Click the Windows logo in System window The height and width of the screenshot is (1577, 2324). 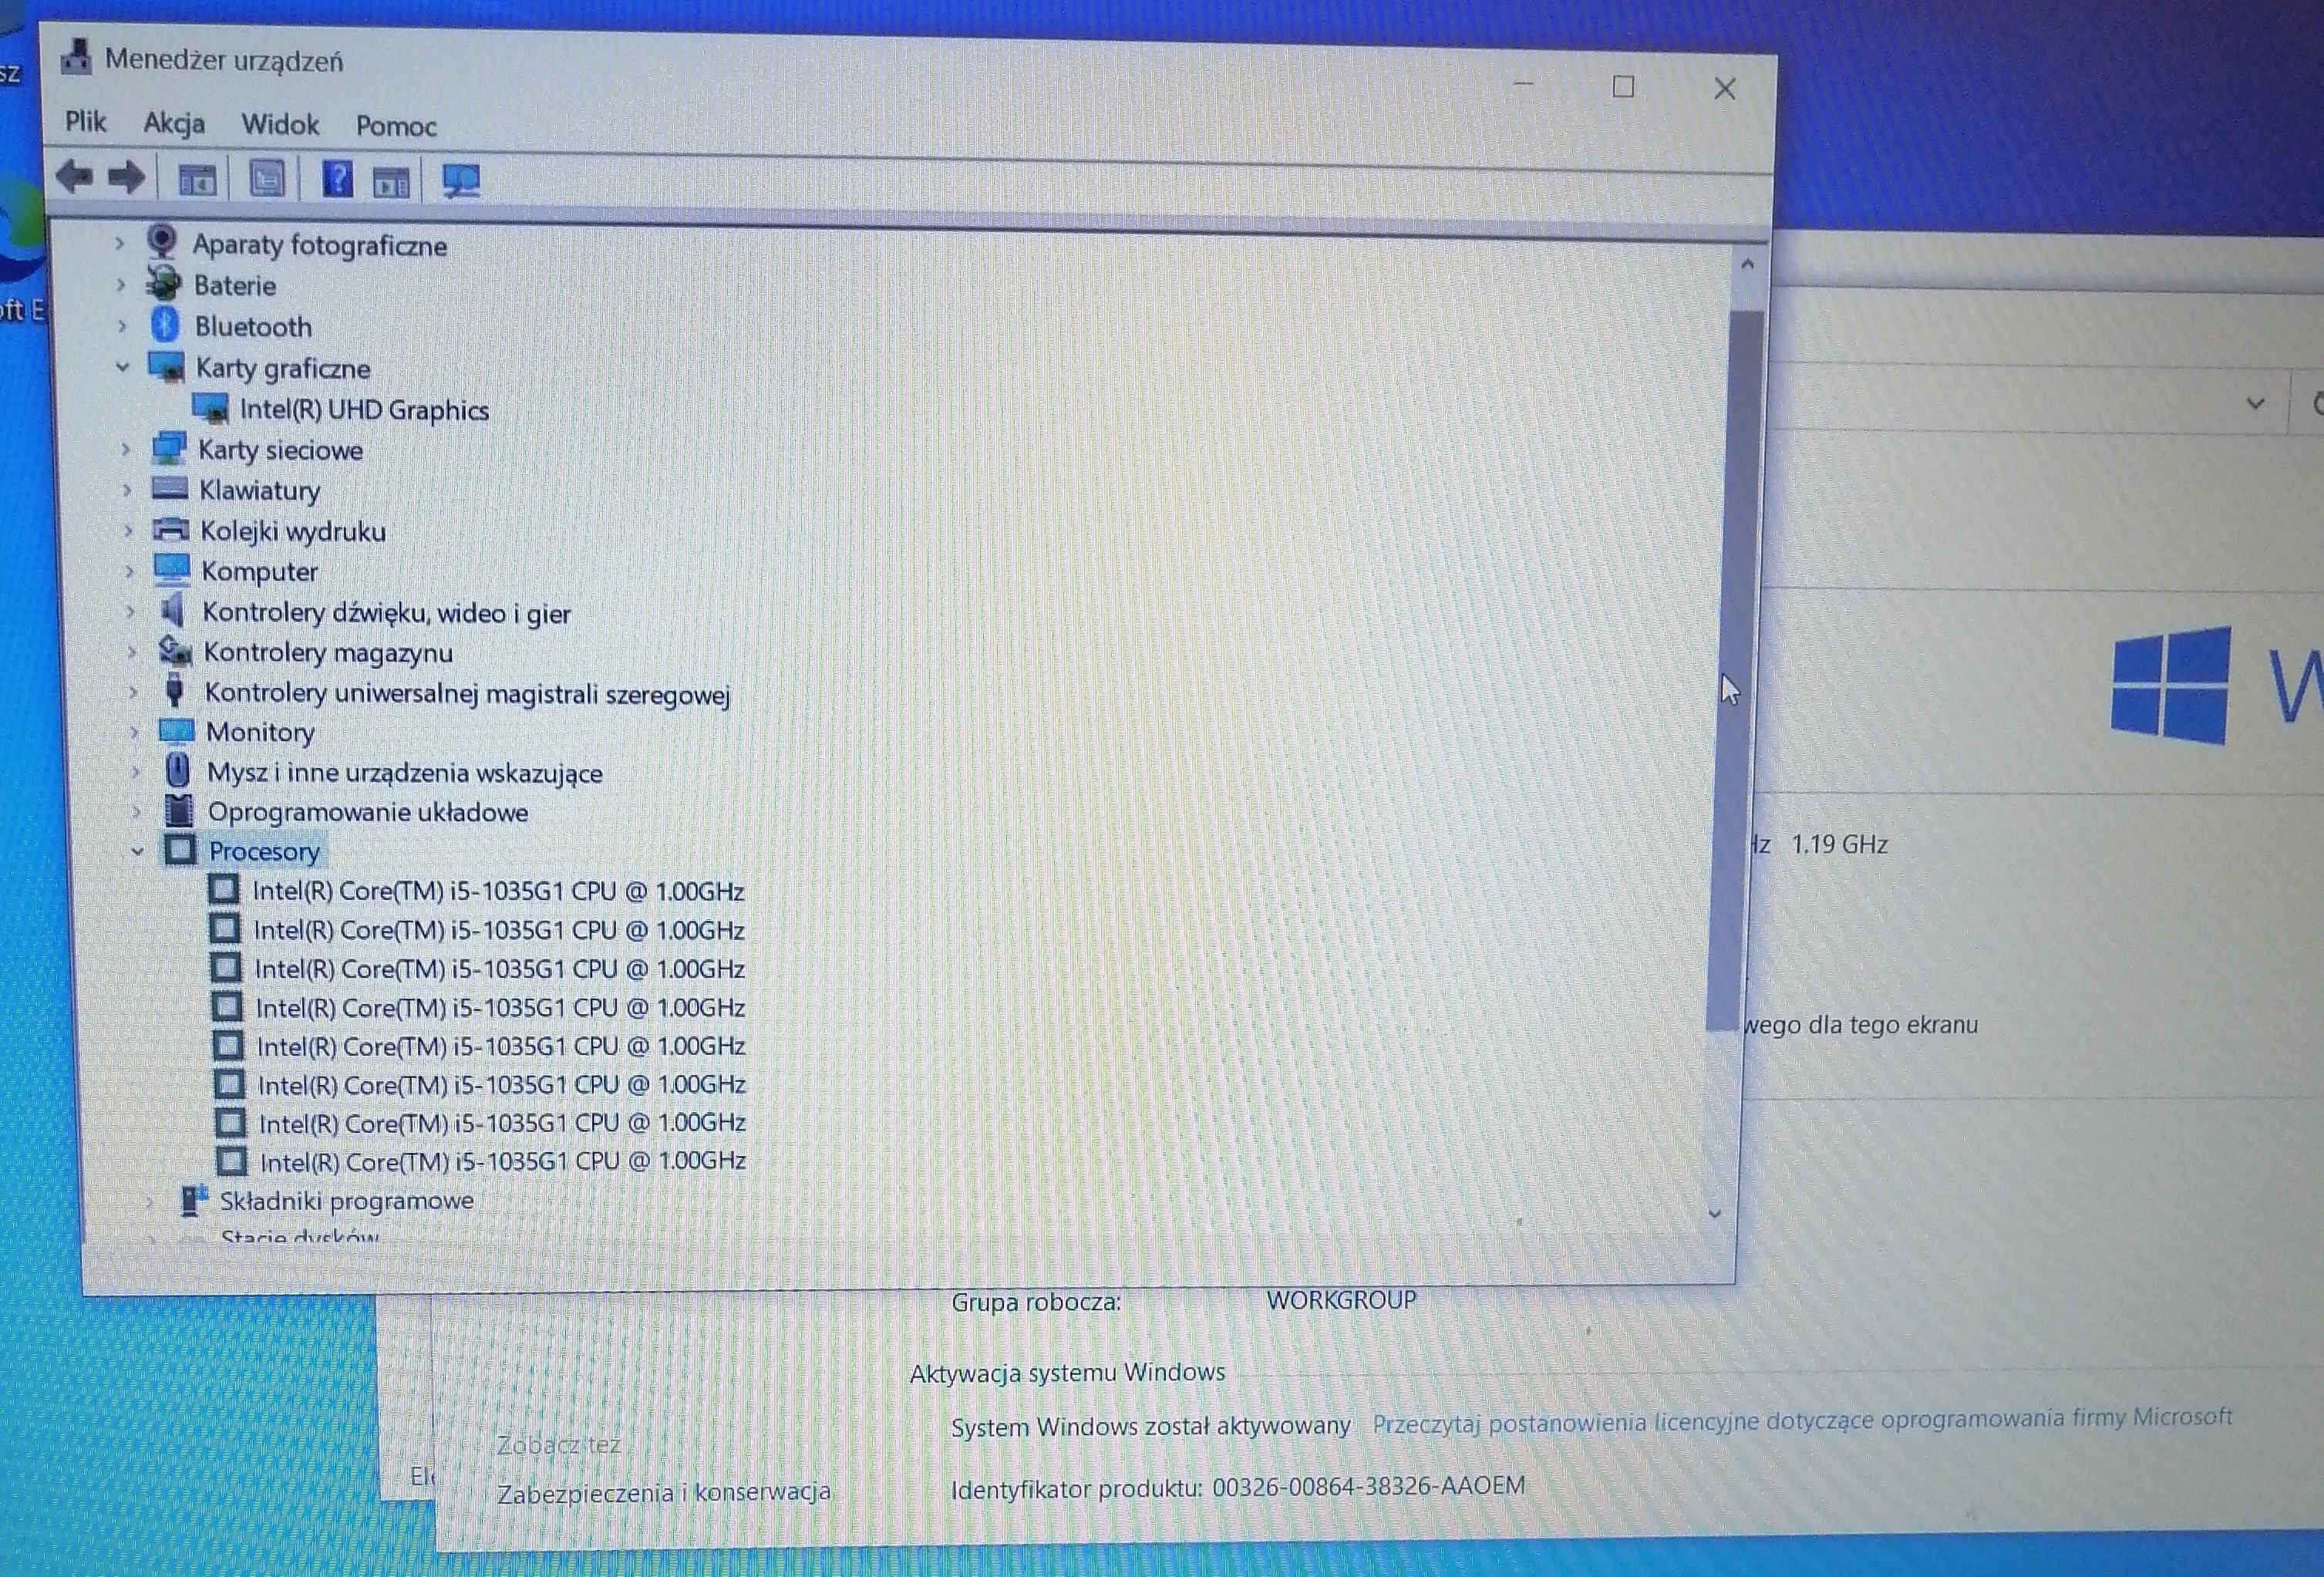2170,685
